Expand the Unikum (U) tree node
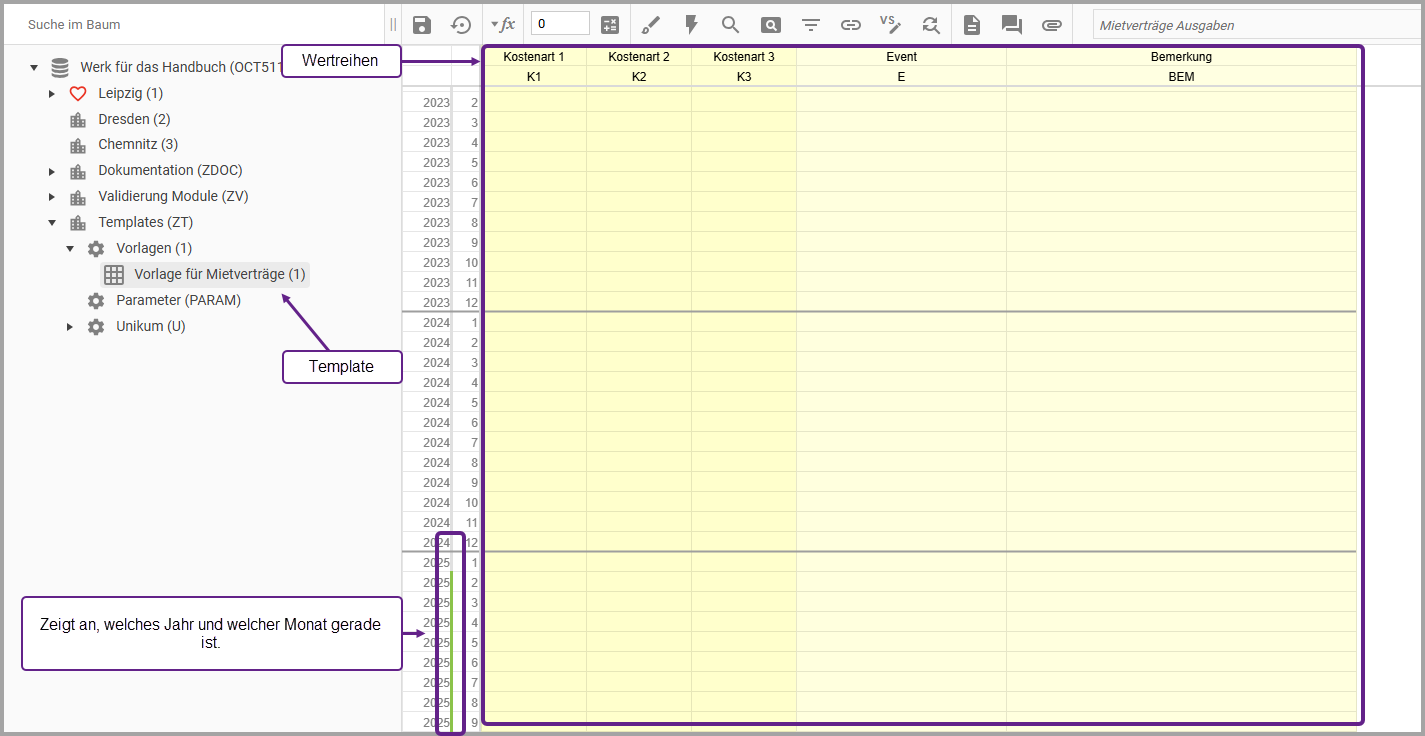Image resolution: width=1425 pixels, height=736 pixels. point(69,325)
